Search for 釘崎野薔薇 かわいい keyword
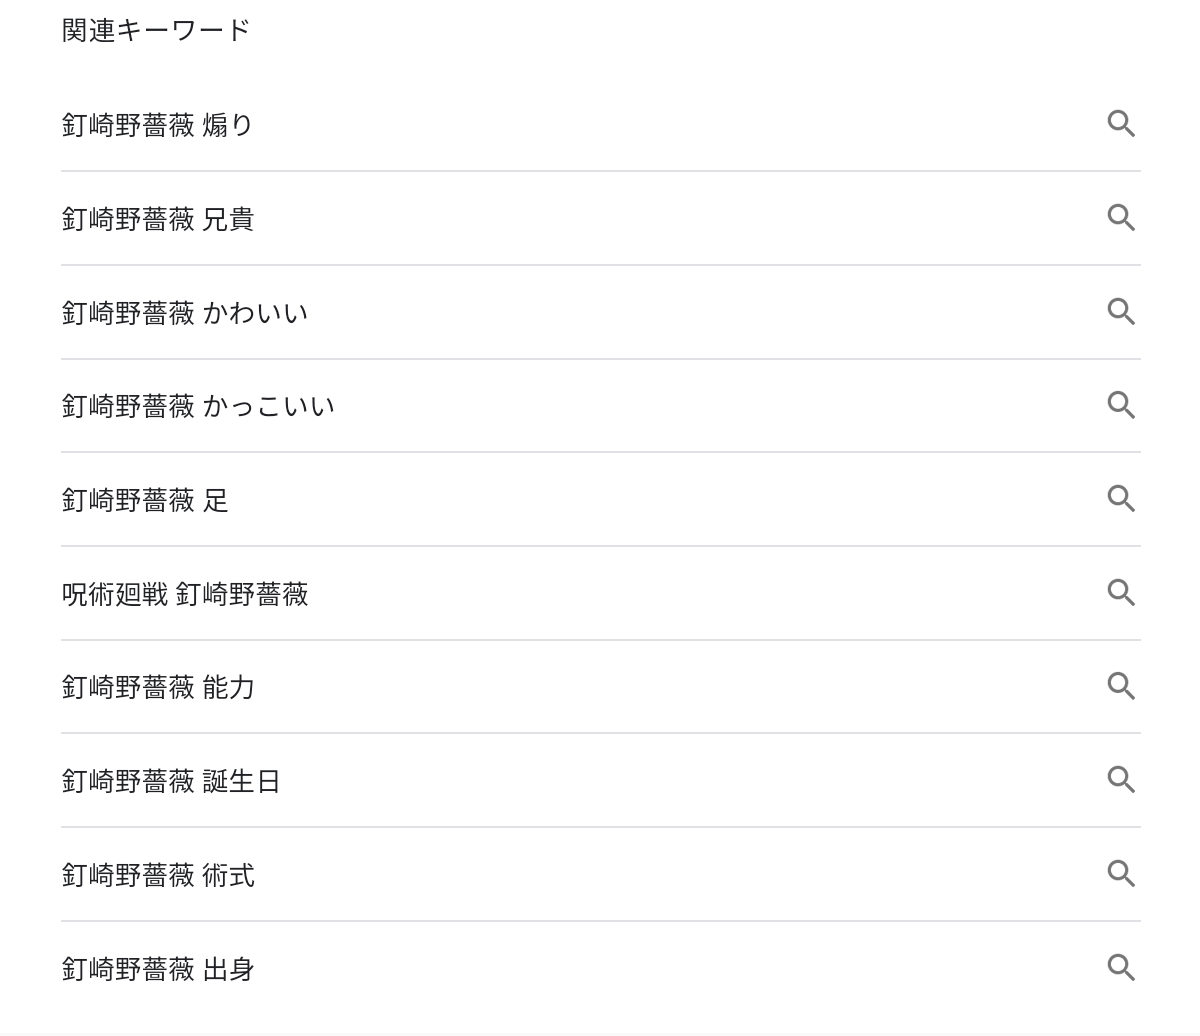The image size is (1200, 1036). [x=185, y=313]
